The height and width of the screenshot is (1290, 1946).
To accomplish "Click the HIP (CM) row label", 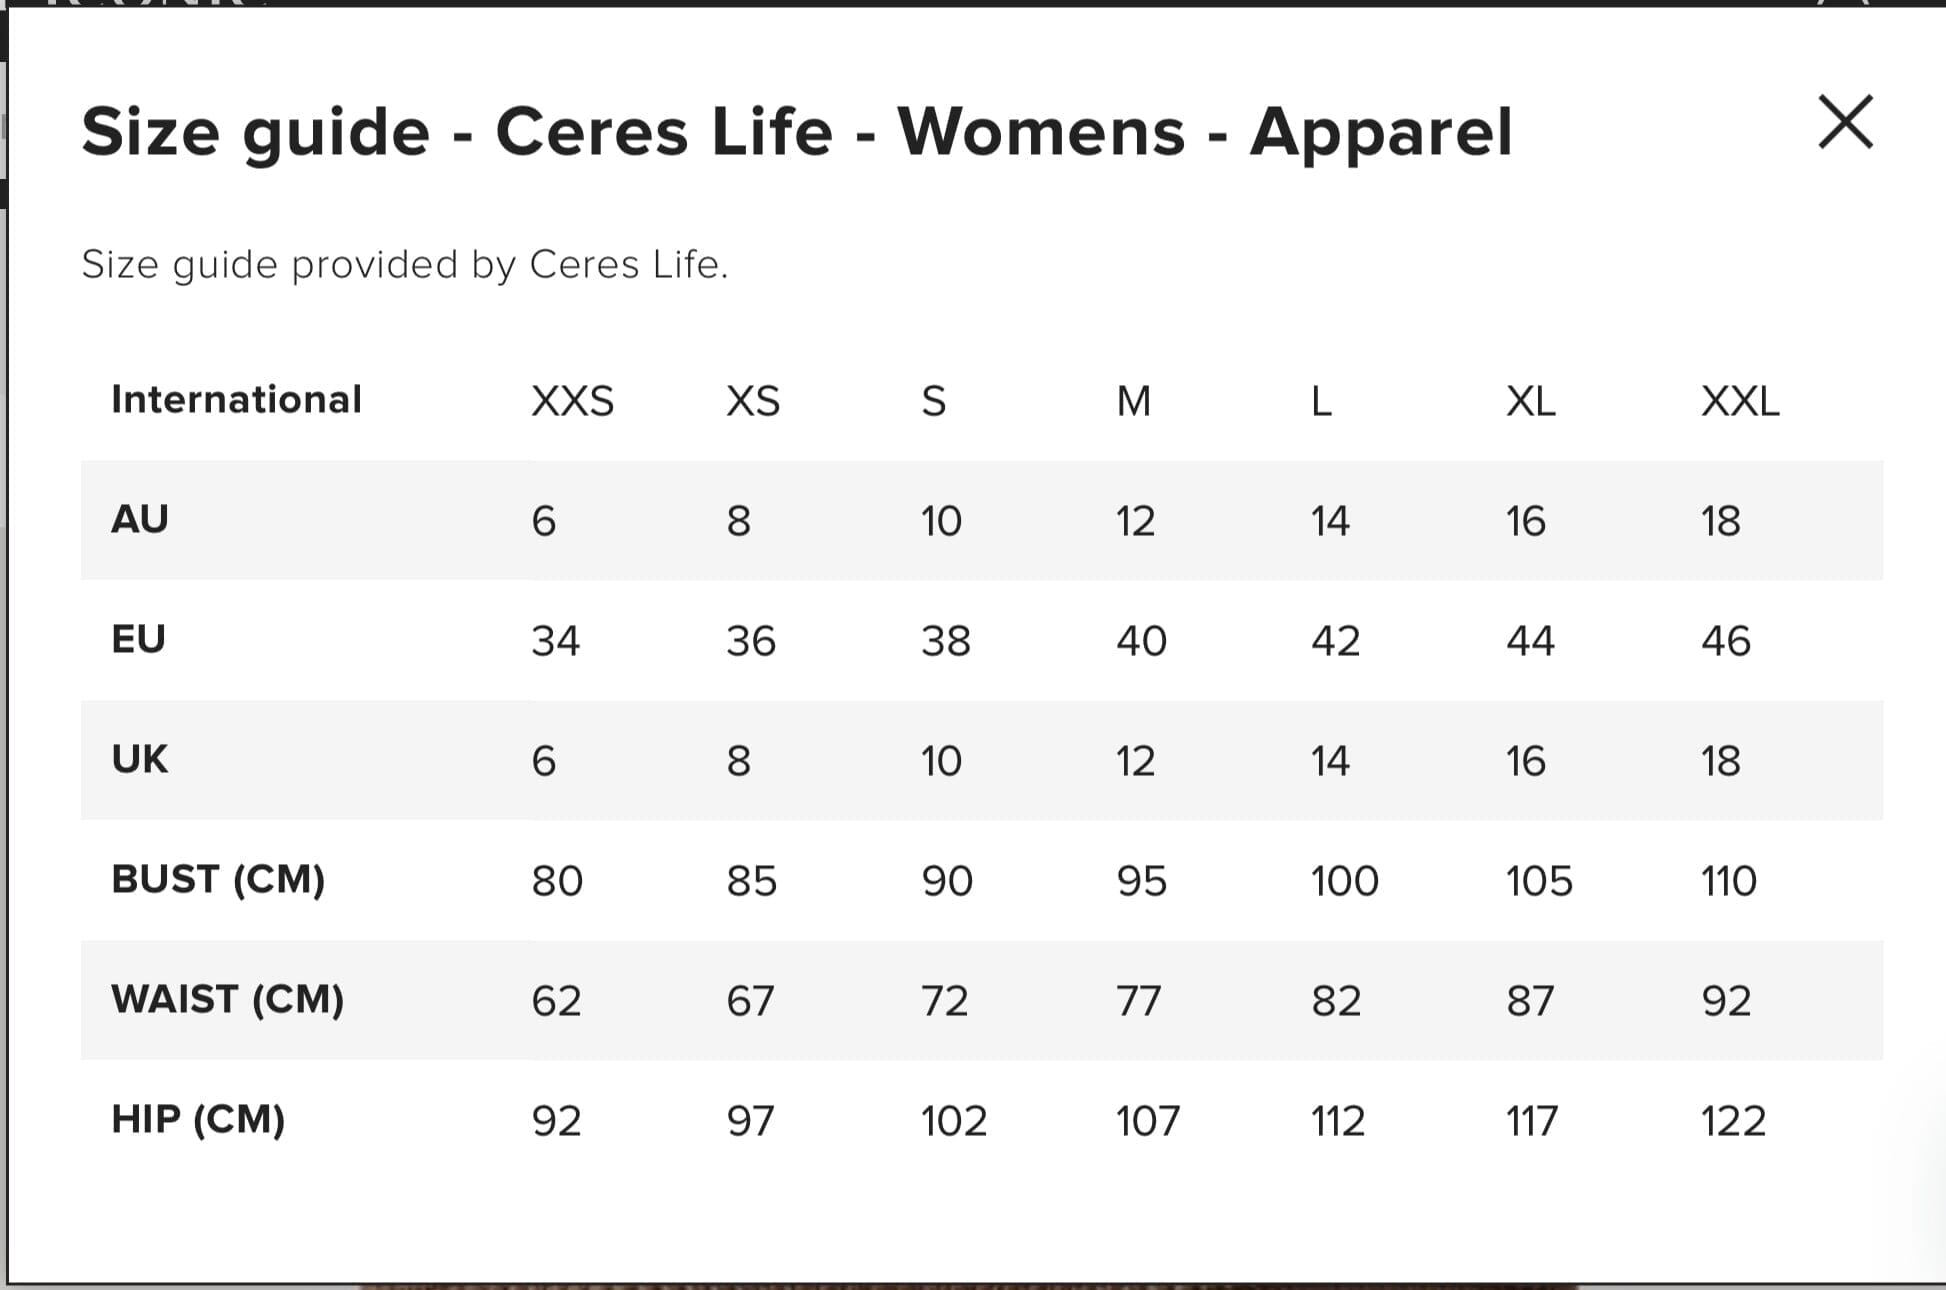I will click(x=198, y=1120).
